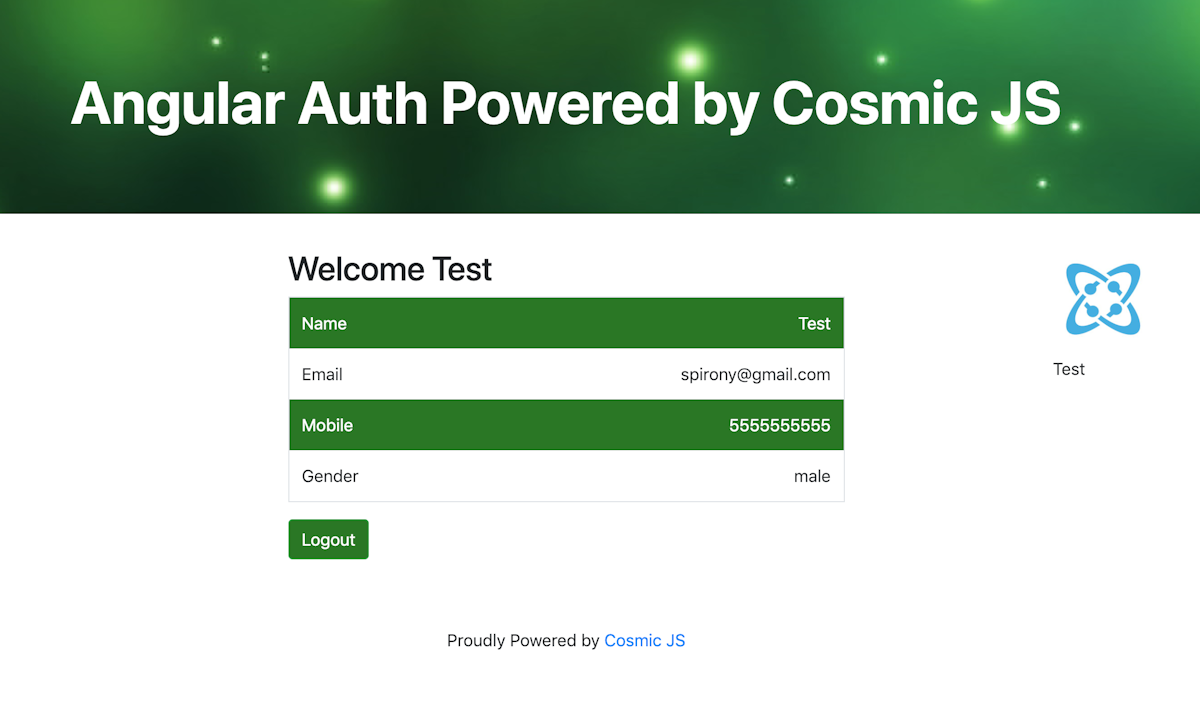Click the letters JS in banner title

pyautogui.click(x=1026, y=103)
